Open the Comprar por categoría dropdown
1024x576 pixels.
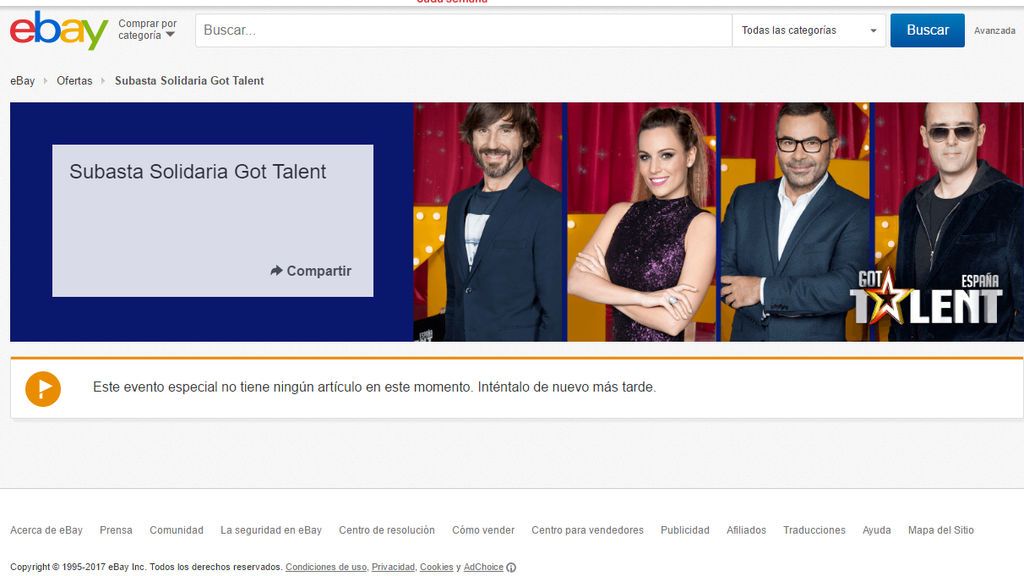(x=147, y=29)
